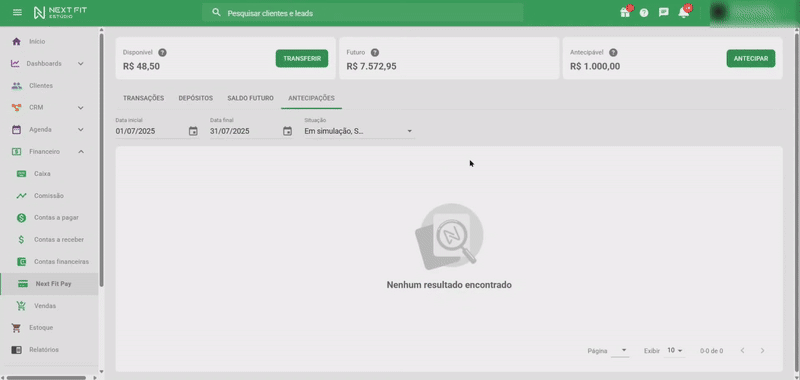
Task: Open the Situação filter dropdown
Action: pos(359,131)
